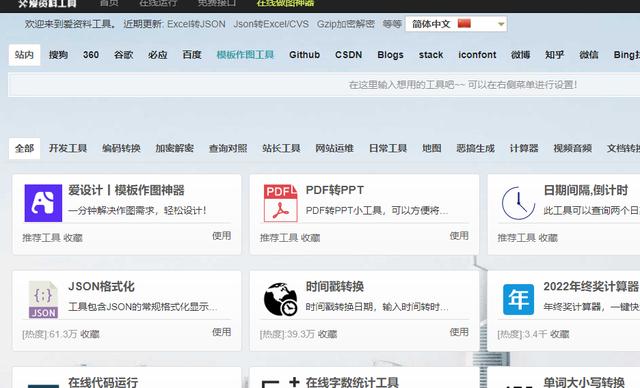This screenshot has height=388, width=640.
Task: Select the 查询对照 category tab
Action: (228, 148)
